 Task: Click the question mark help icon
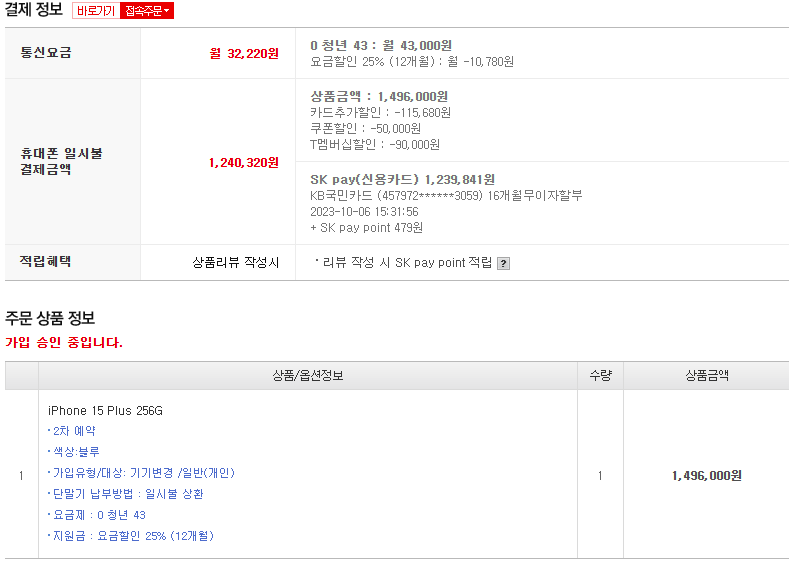click(x=503, y=264)
